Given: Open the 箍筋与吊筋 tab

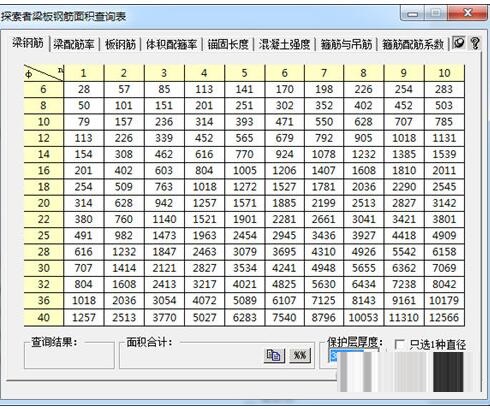Looking at the screenshot, I should (x=346, y=44).
